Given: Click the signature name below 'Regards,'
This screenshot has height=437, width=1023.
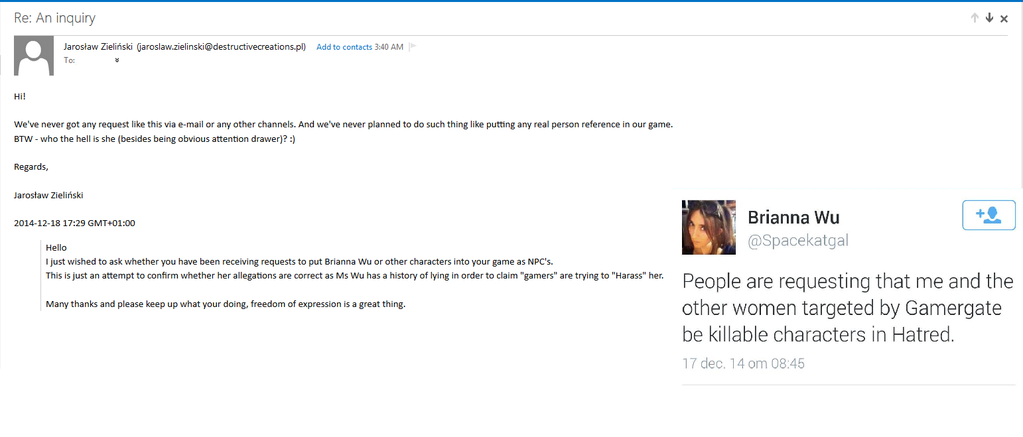Looking at the screenshot, I should pos(48,195).
